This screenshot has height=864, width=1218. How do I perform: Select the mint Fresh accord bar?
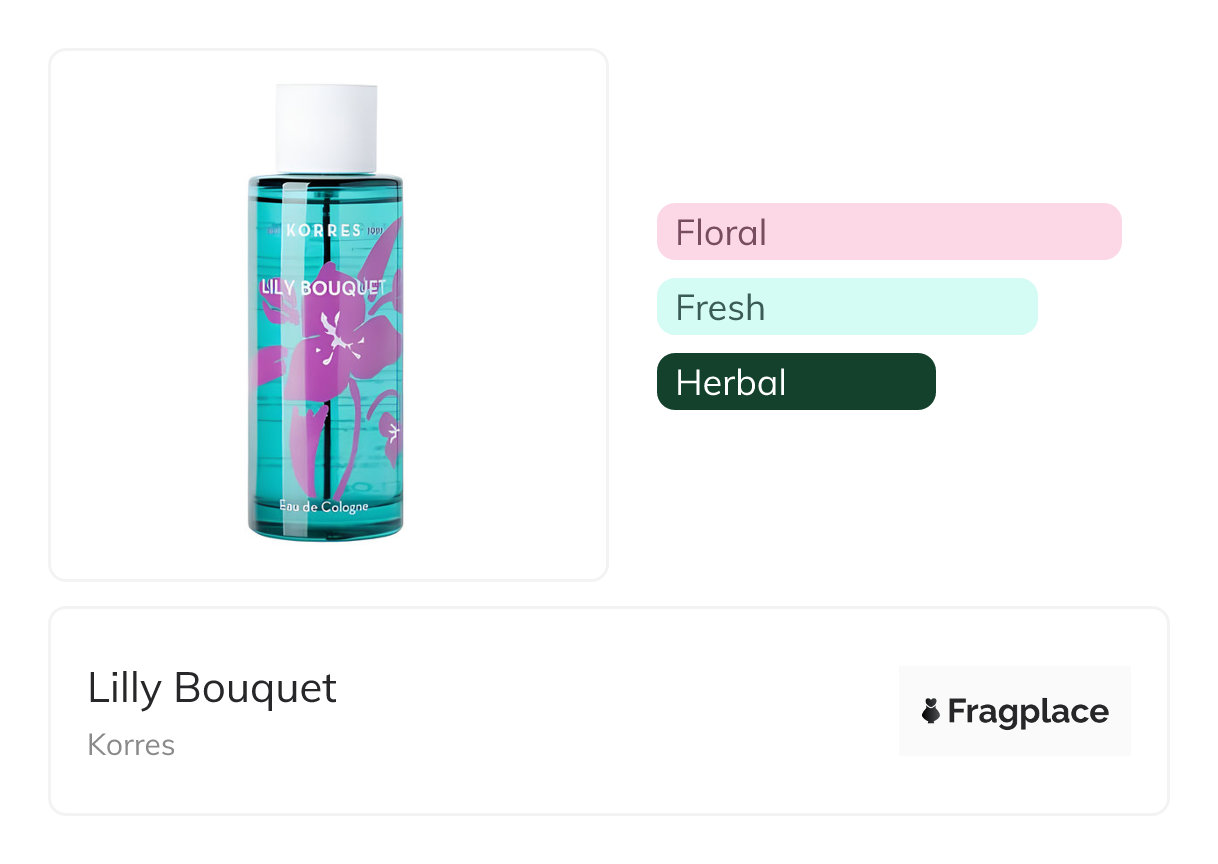tap(846, 307)
